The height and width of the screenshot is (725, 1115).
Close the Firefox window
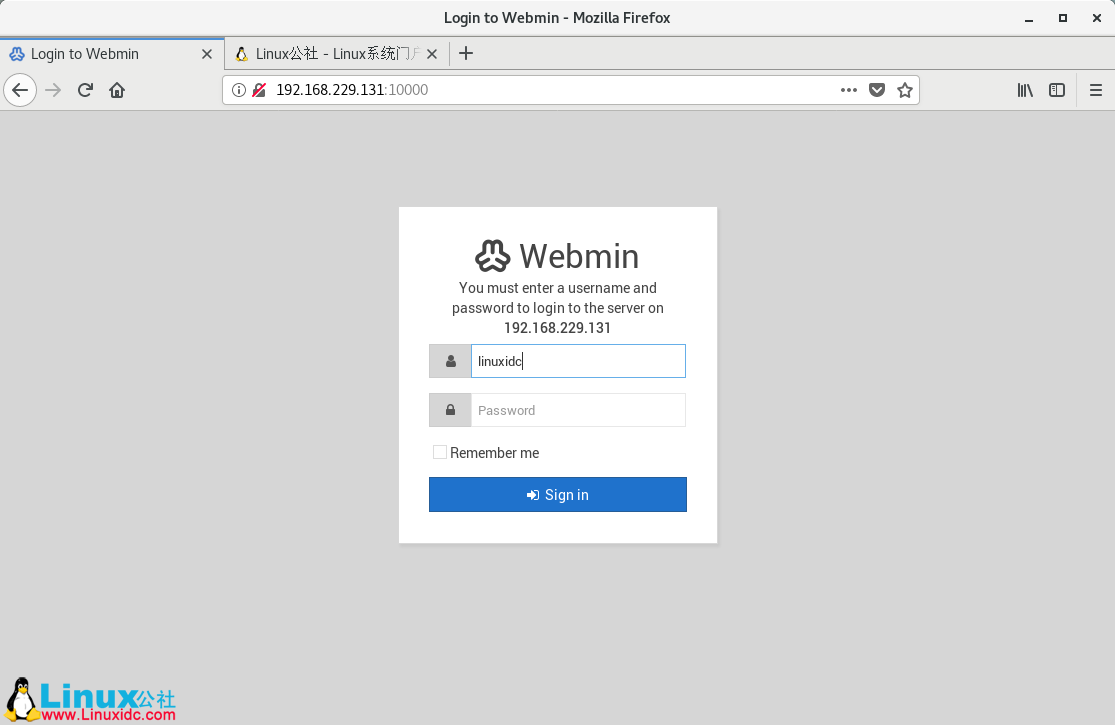[x=1097, y=18]
